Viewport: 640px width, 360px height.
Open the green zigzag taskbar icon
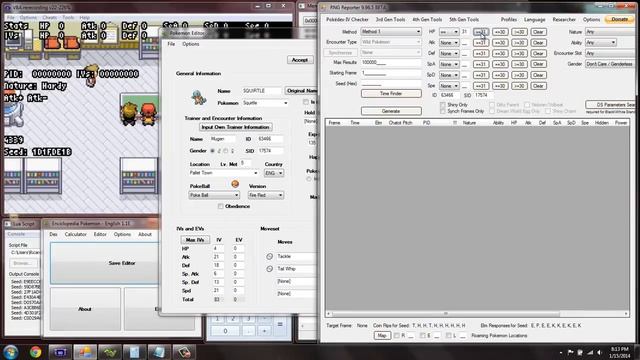[x=109, y=352]
